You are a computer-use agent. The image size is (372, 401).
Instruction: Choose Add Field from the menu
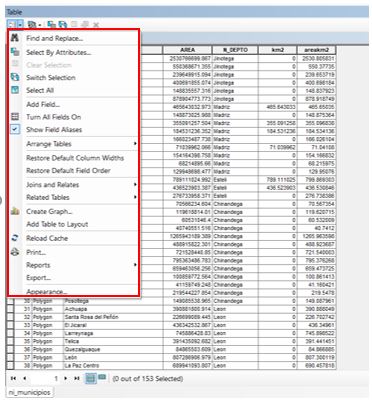coord(43,104)
